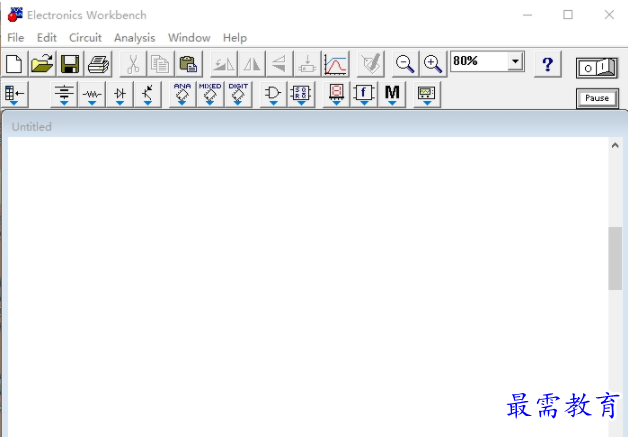
Task: Minimize the Electronics Workbench window
Action: pyautogui.click(x=527, y=15)
